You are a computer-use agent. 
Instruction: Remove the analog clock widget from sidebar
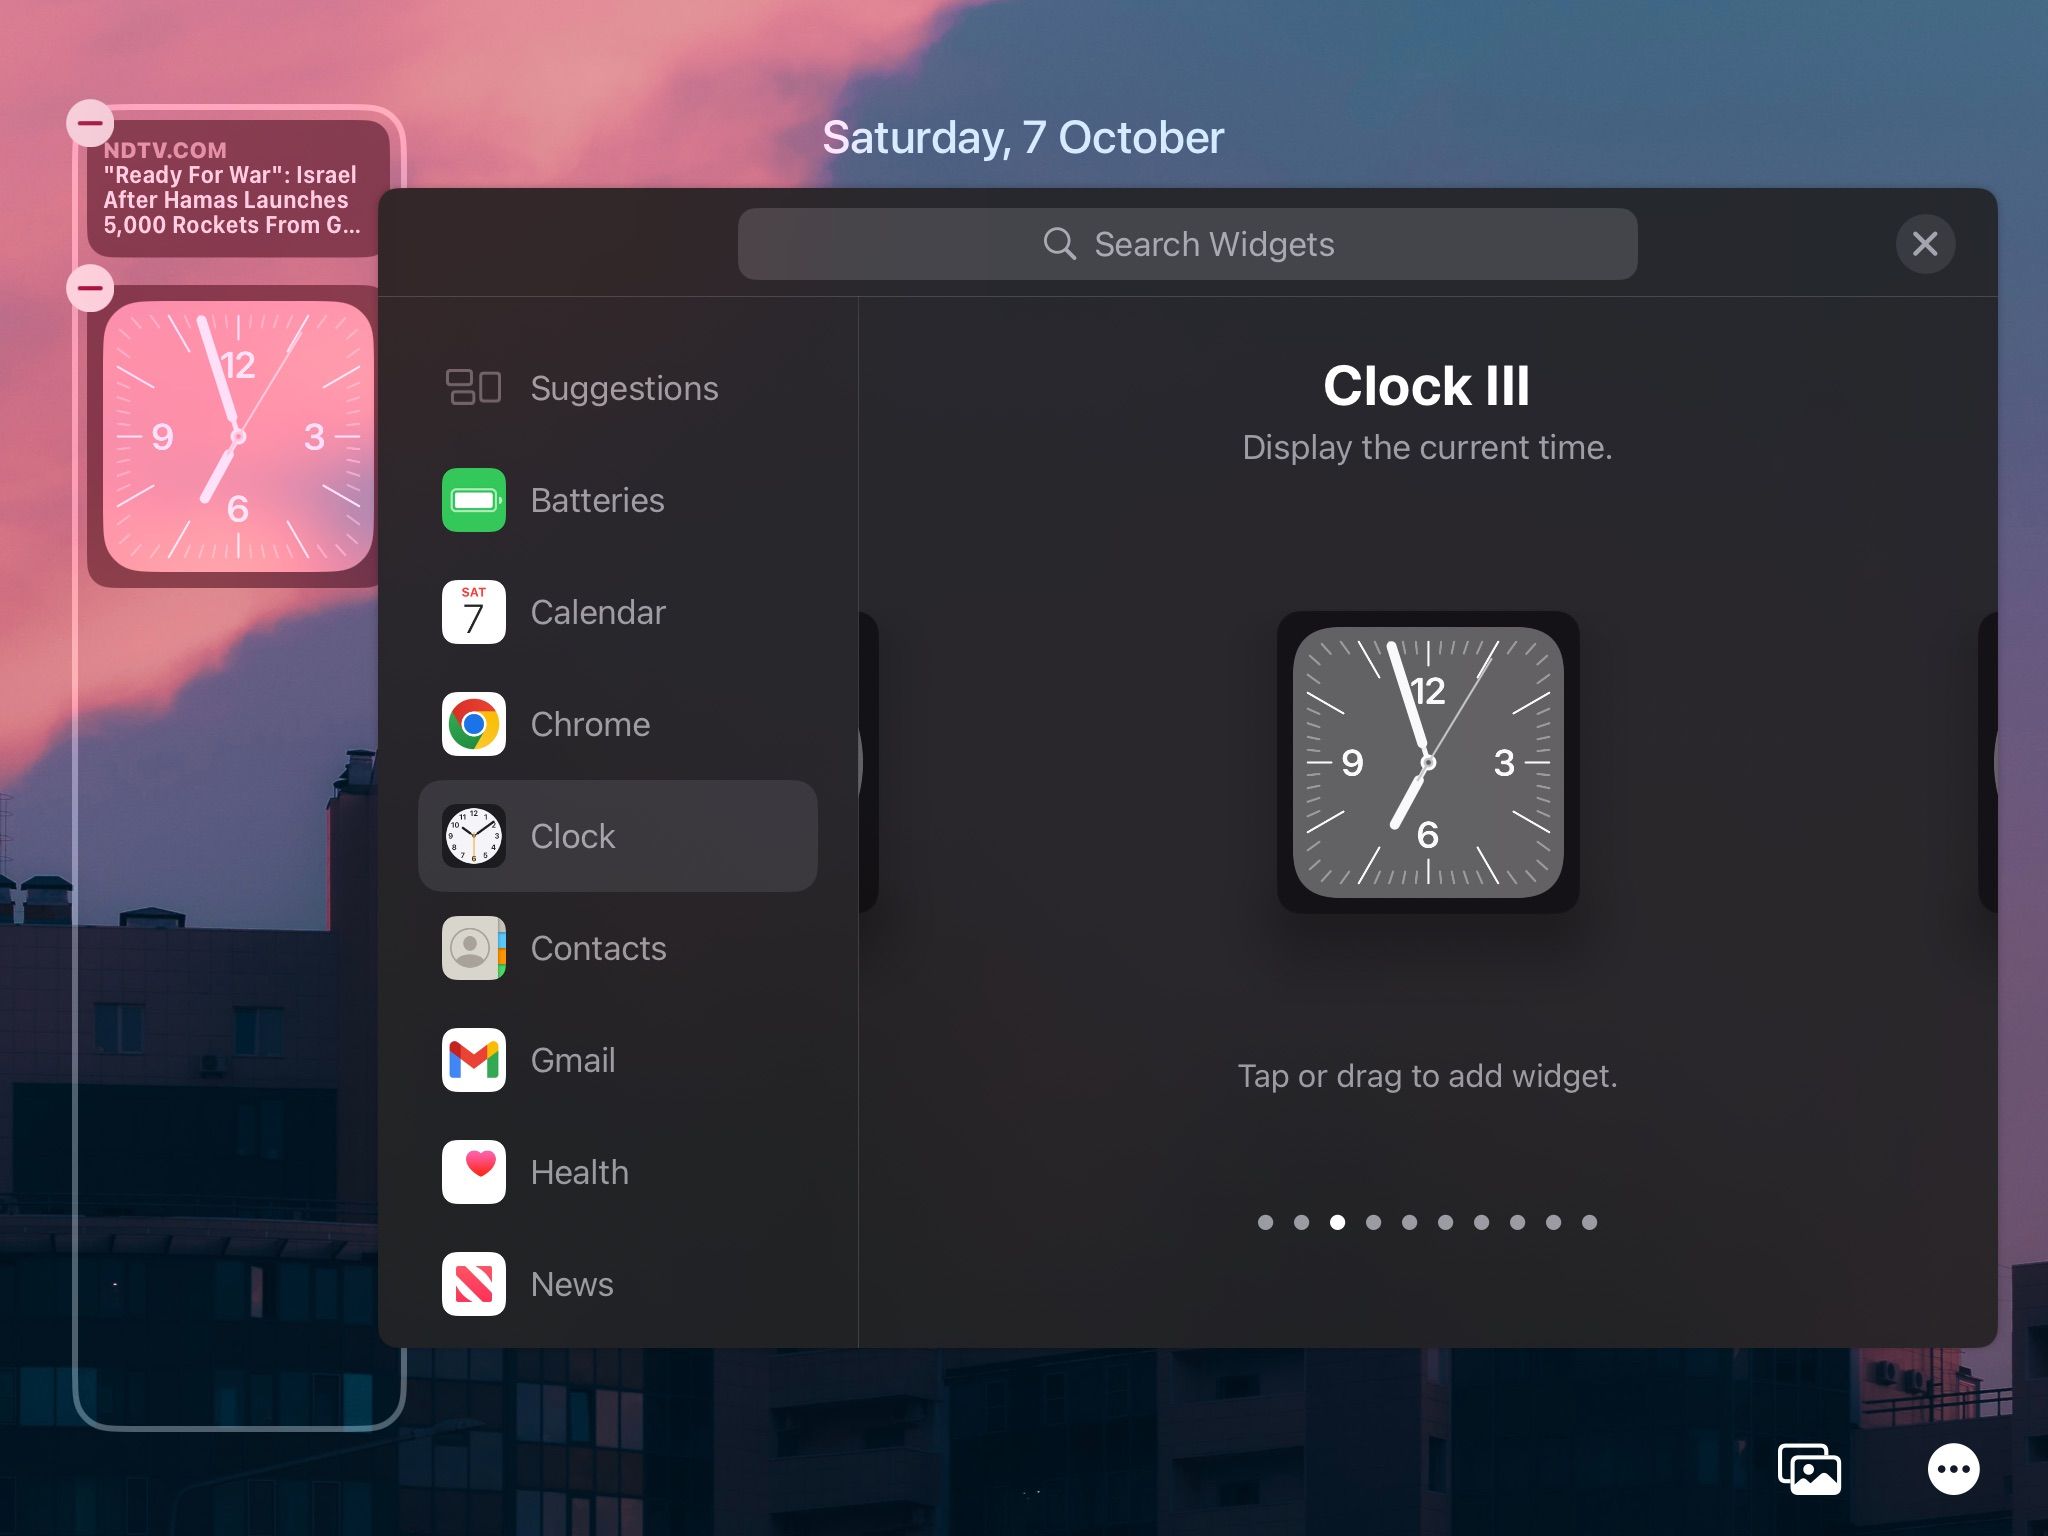pos(90,287)
